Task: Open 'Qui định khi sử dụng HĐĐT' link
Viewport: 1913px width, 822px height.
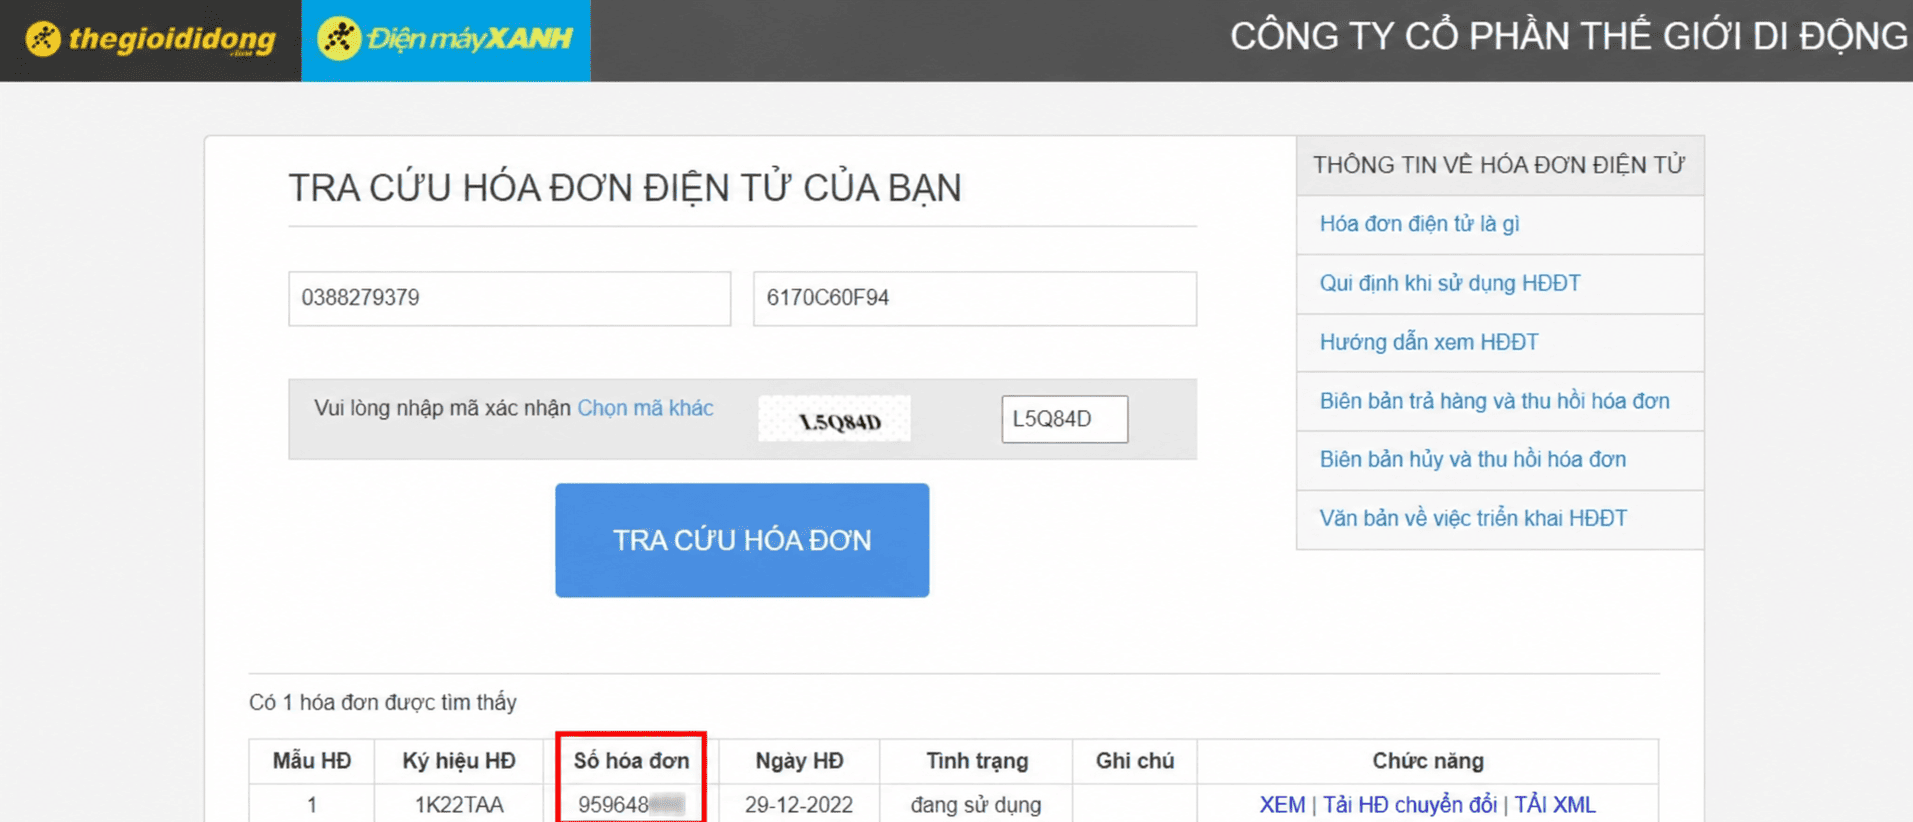Action: coord(1450,283)
